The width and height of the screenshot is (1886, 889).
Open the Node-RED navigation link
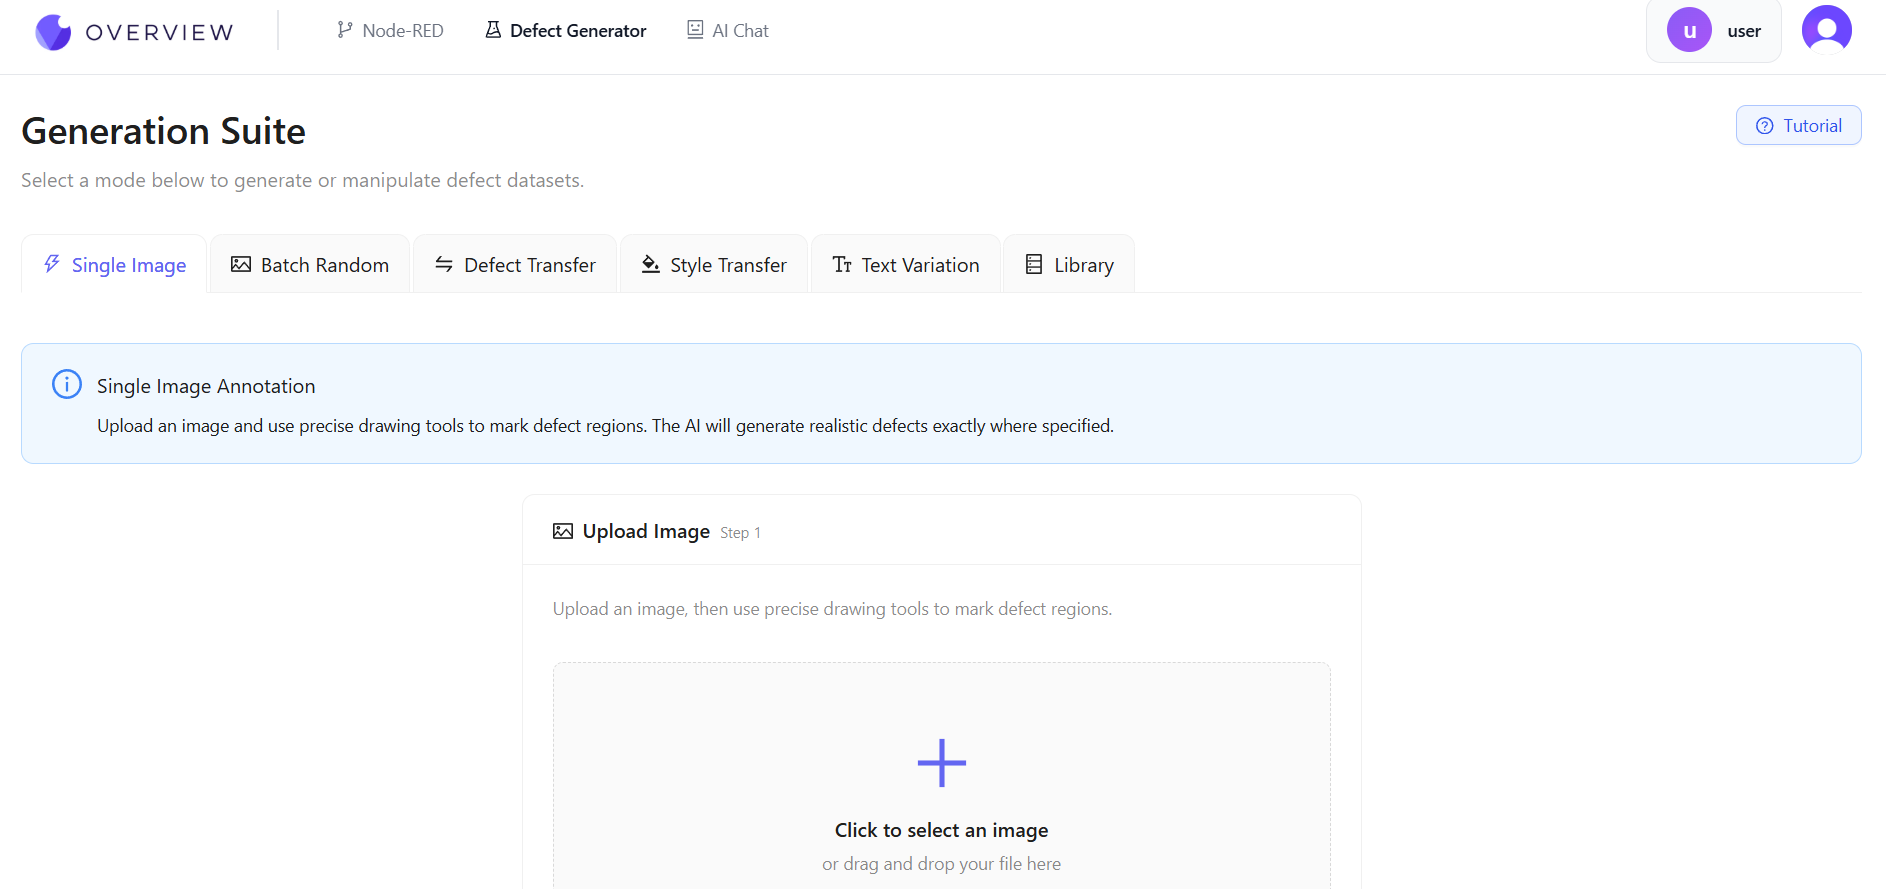[390, 31]
